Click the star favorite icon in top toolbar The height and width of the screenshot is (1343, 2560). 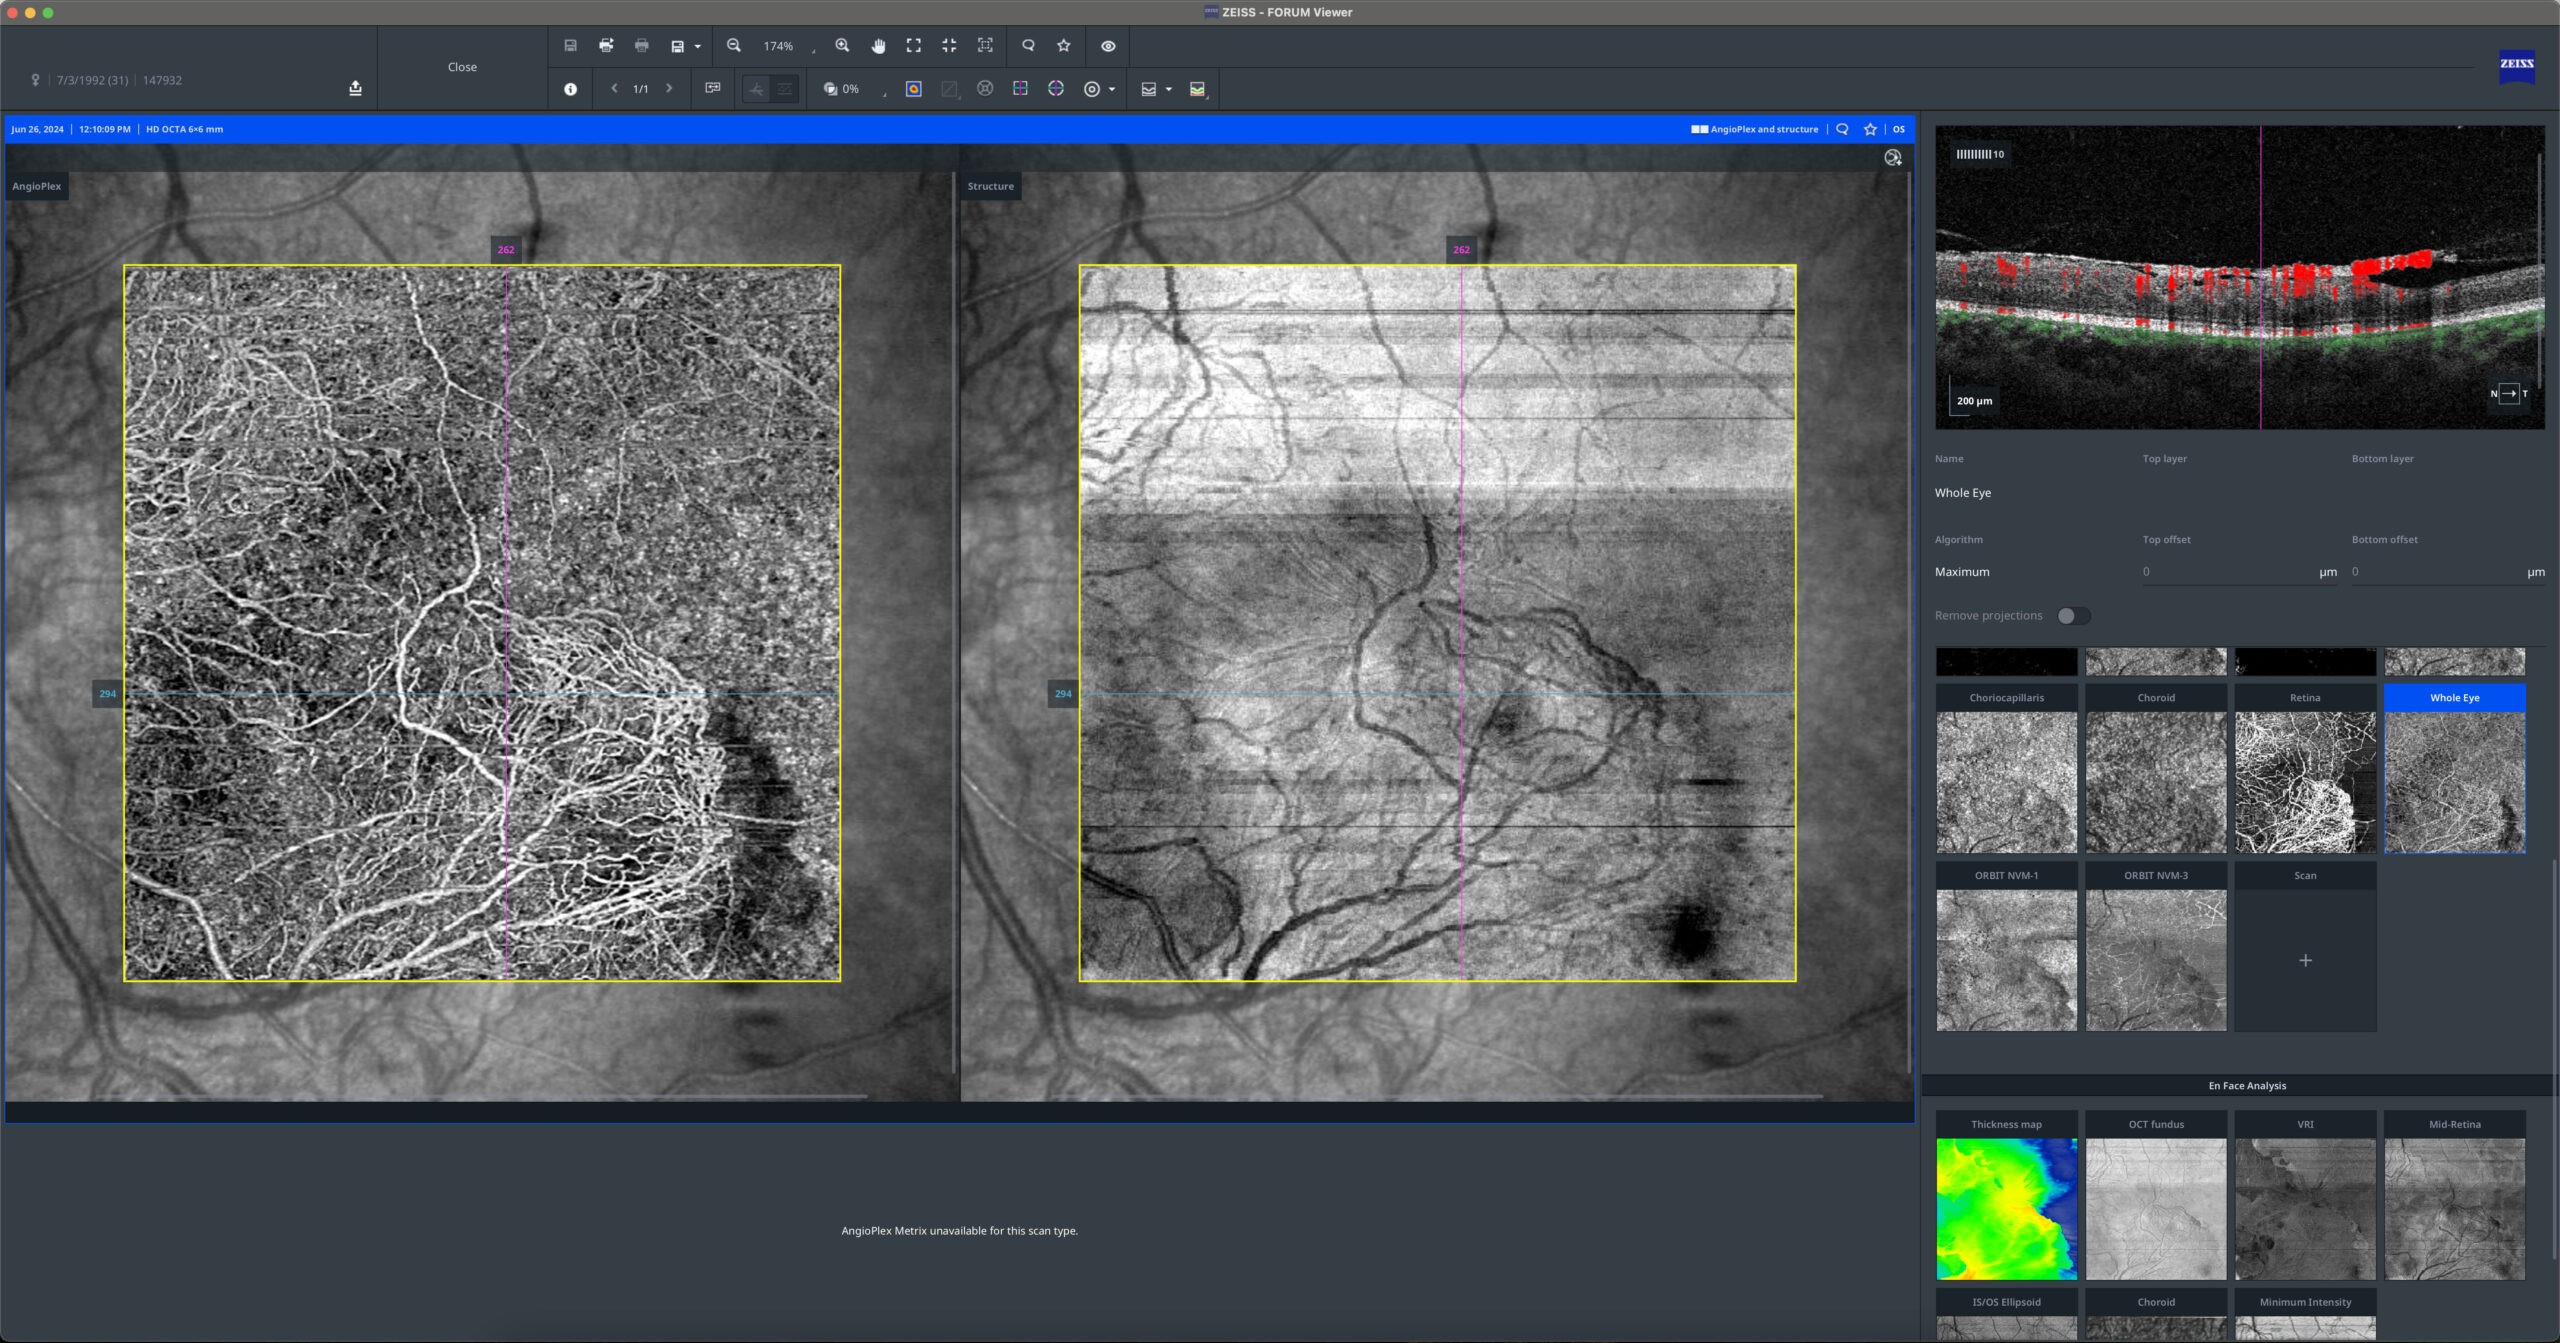pos(1064,46)
